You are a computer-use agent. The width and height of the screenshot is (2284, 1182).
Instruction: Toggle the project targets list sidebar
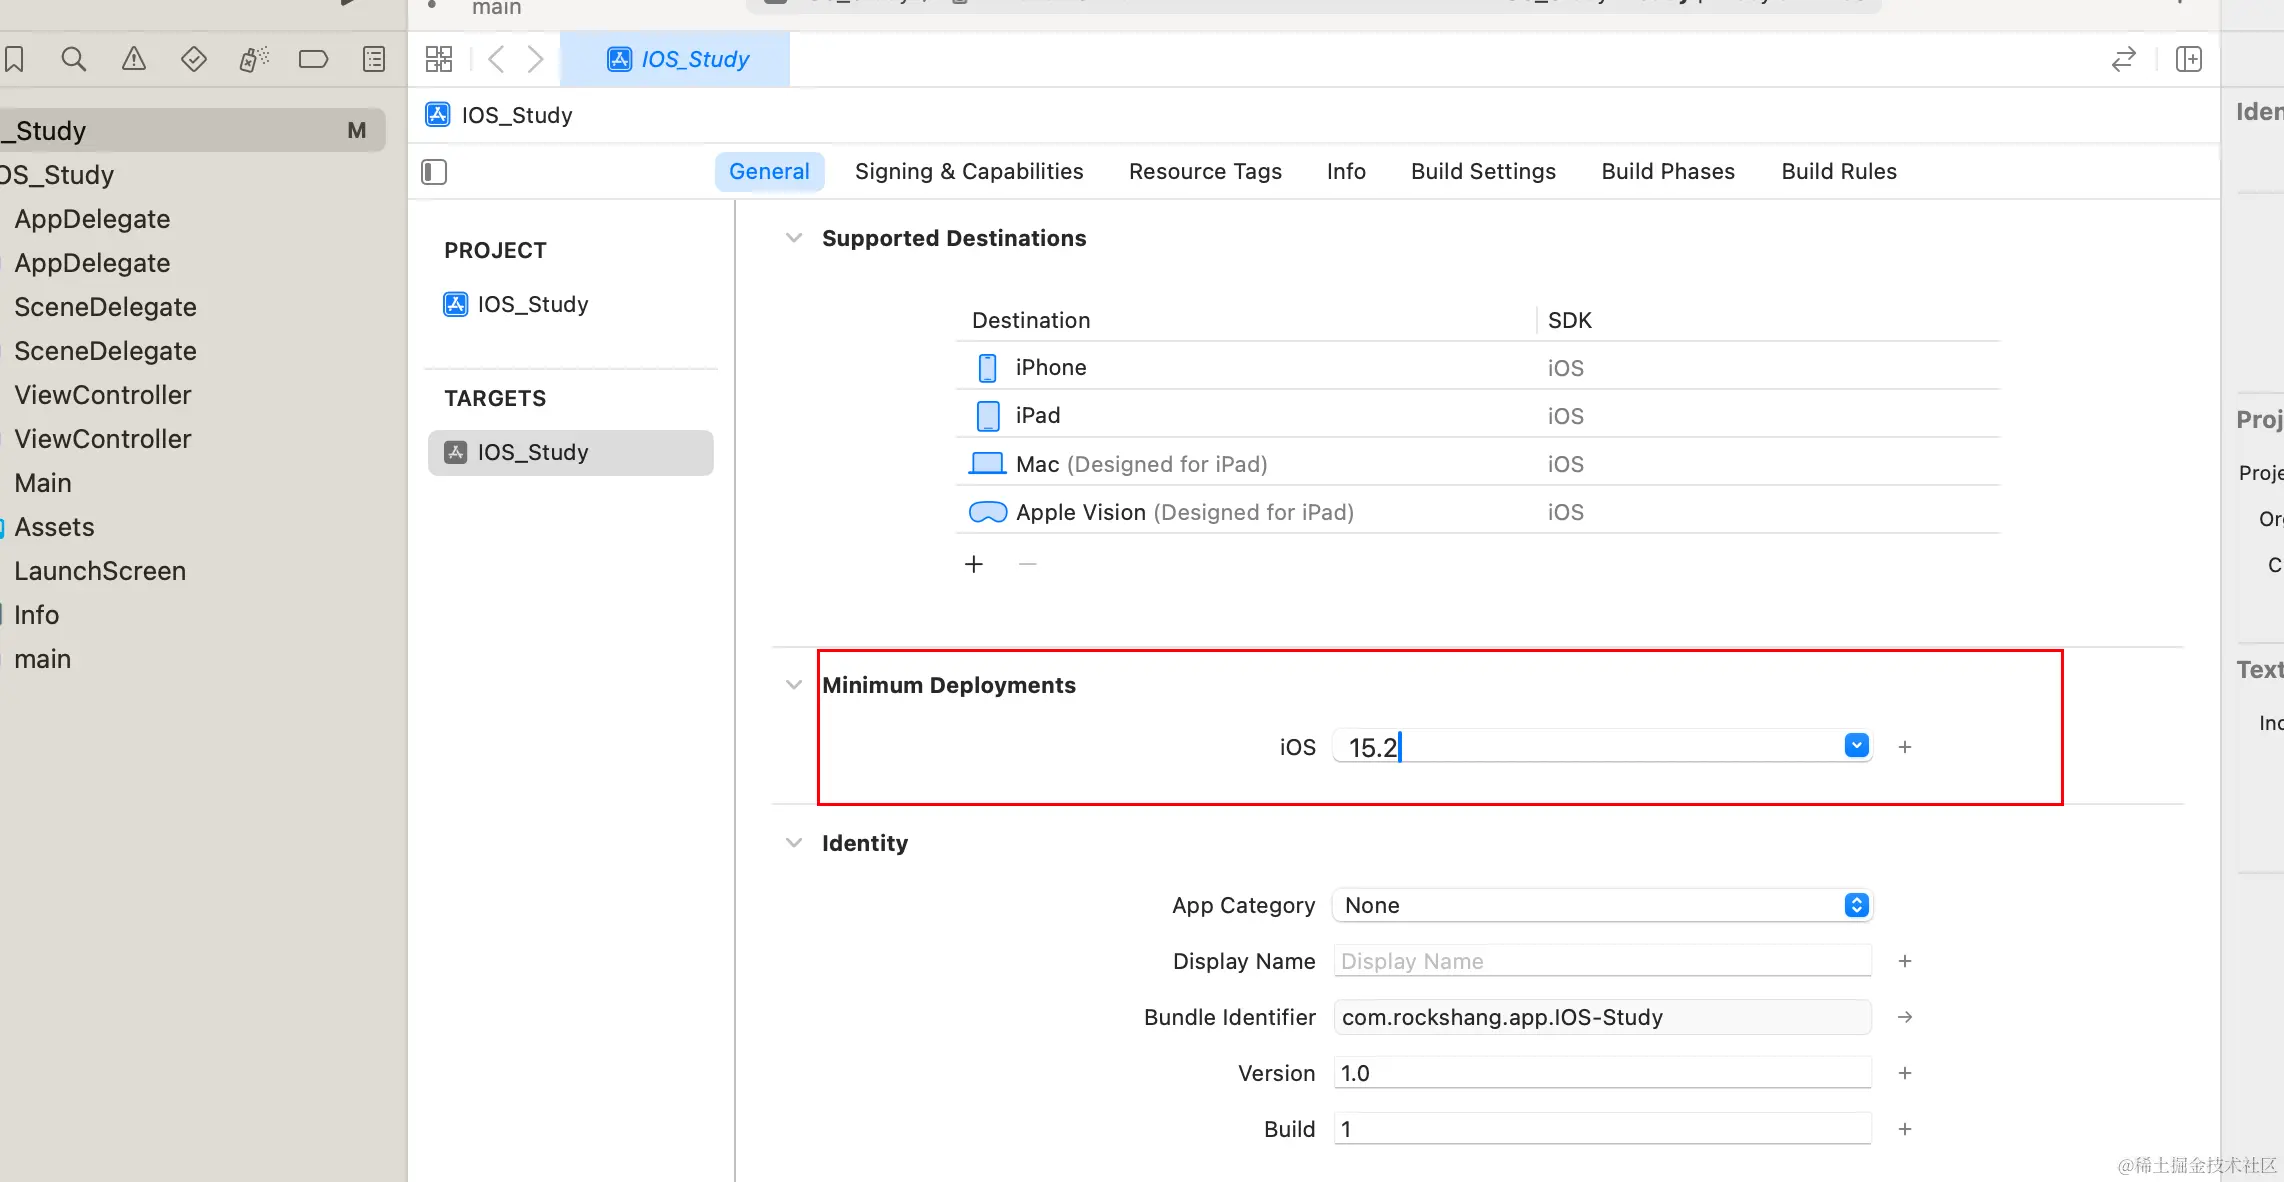point(434,172)
